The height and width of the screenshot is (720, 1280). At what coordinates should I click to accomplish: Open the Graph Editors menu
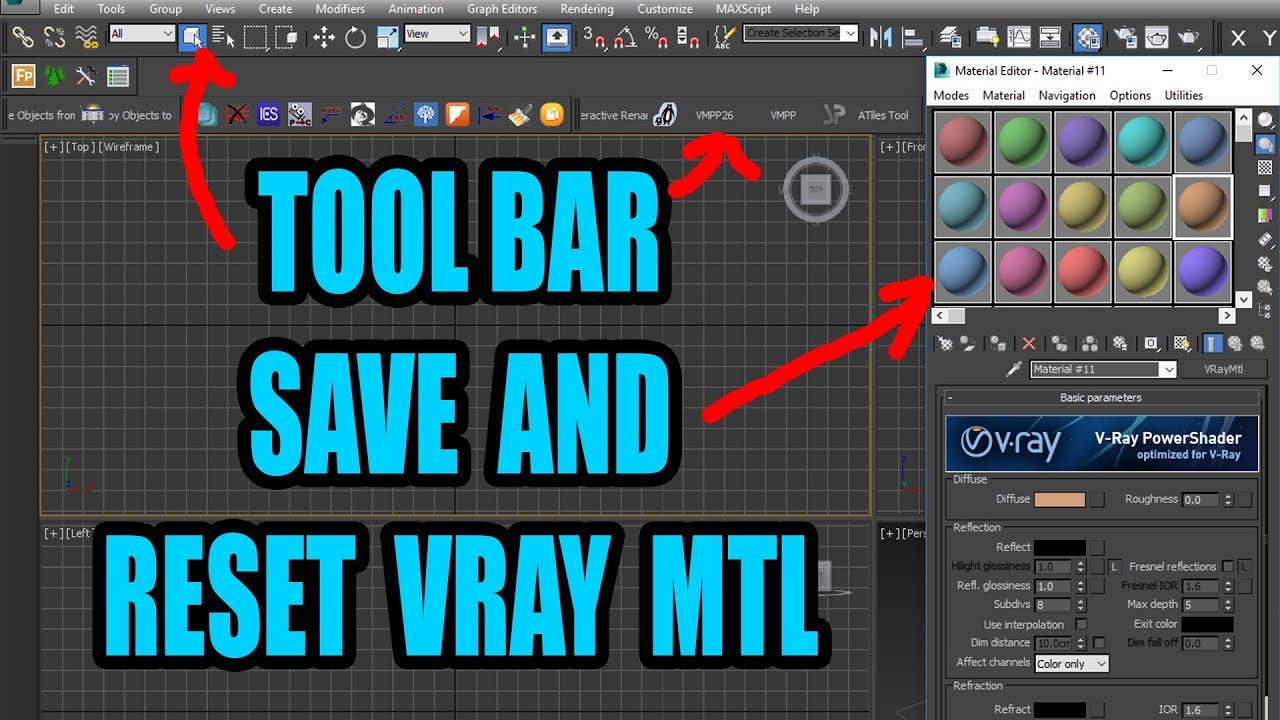click(504, 9)
